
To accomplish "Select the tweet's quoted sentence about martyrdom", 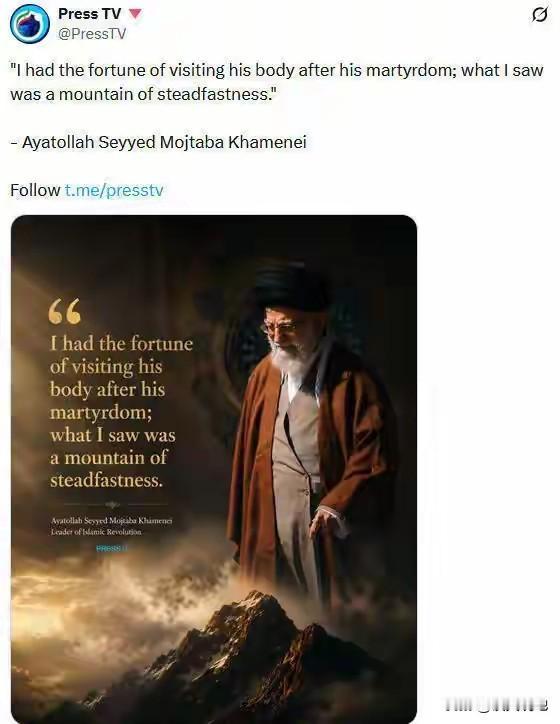I will (x=277, y=82).
